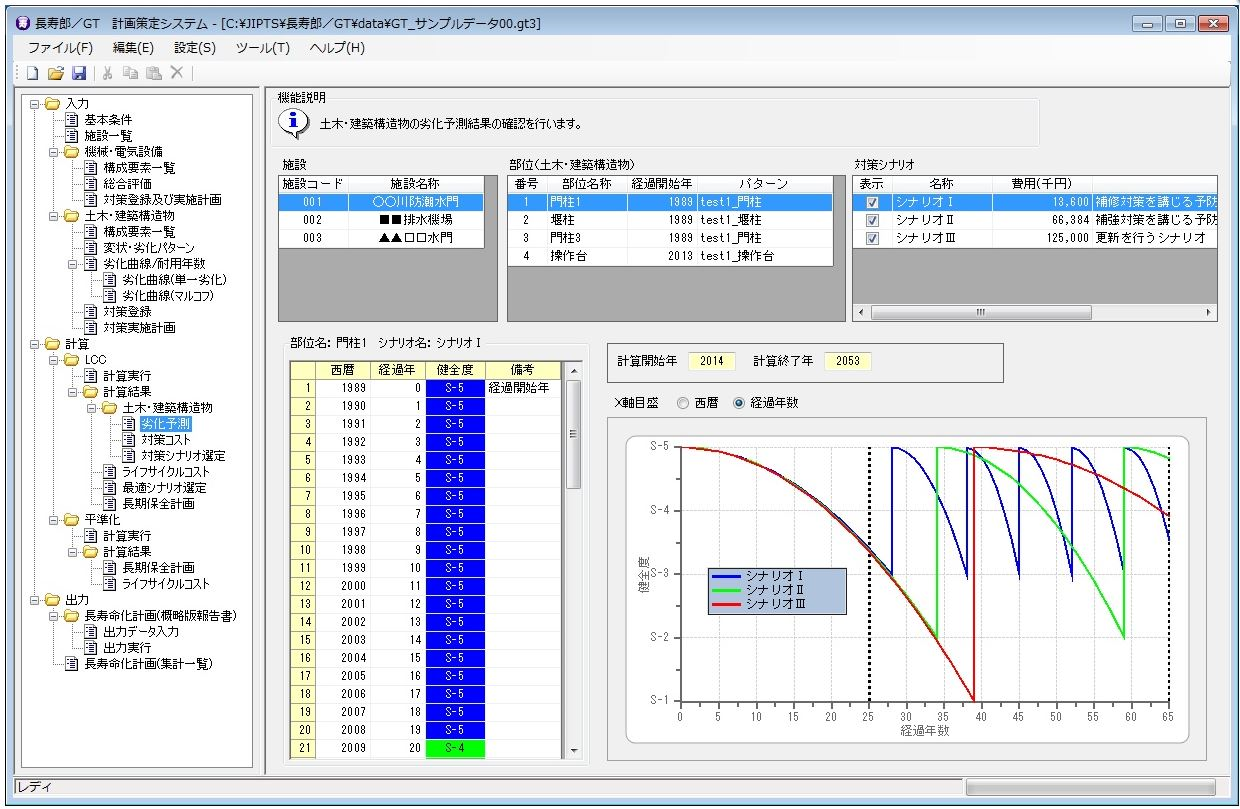This screenshot has height=809, width=1240.
Task: Open the ファイル(F) menu
Action: click(x=60, y=47)
